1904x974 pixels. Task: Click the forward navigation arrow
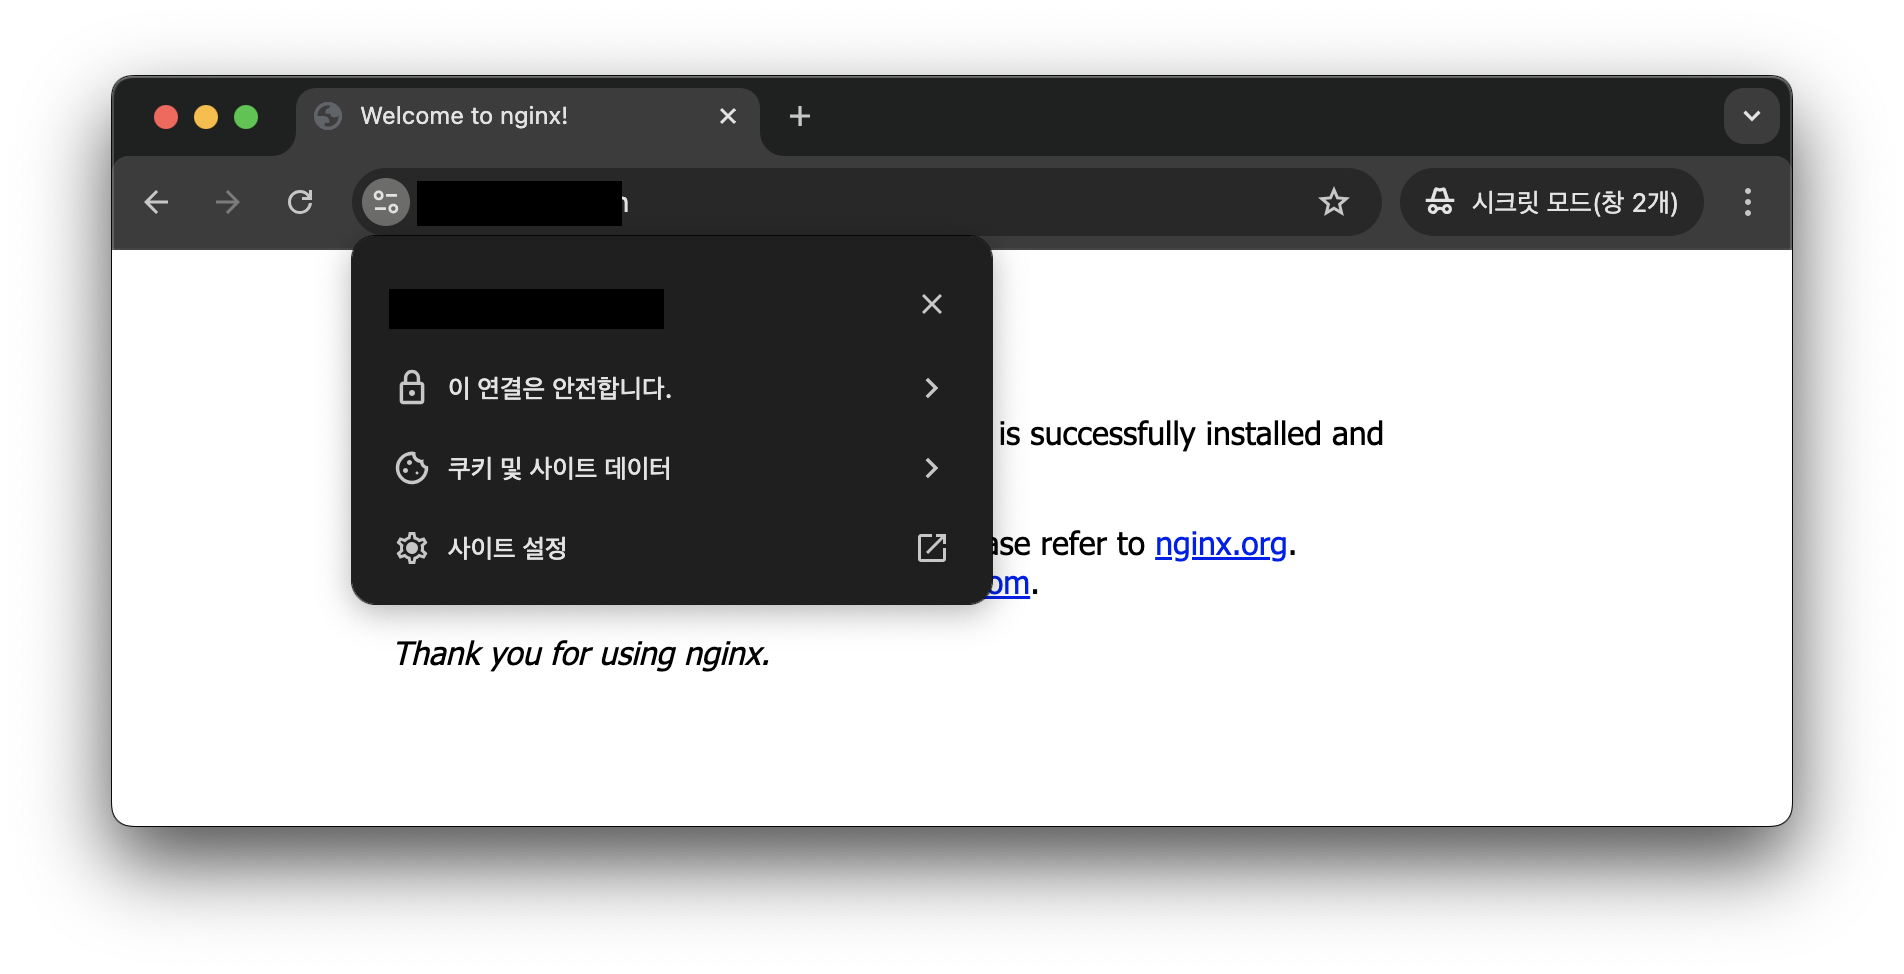click(x=228, y=202)
